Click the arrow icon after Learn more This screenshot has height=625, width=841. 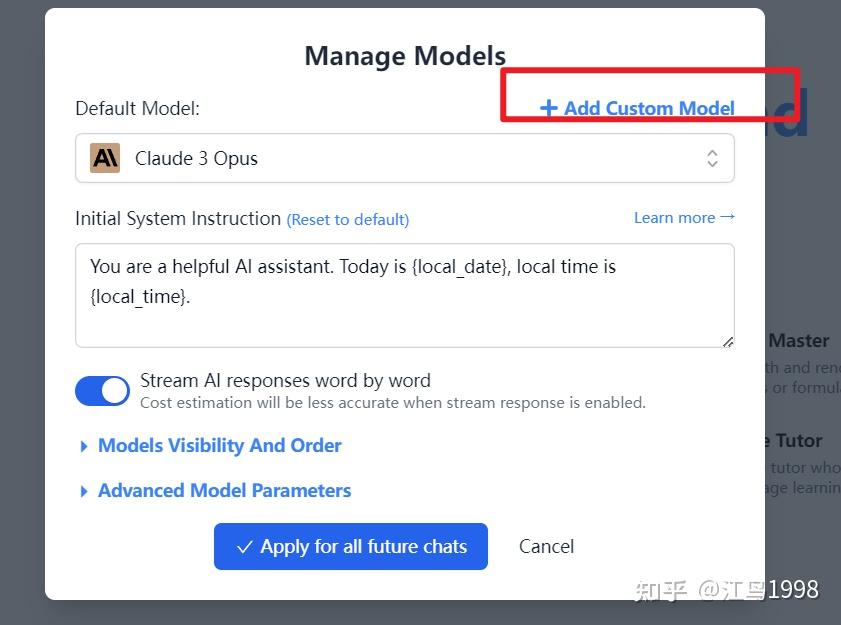(x=727, y=217)
